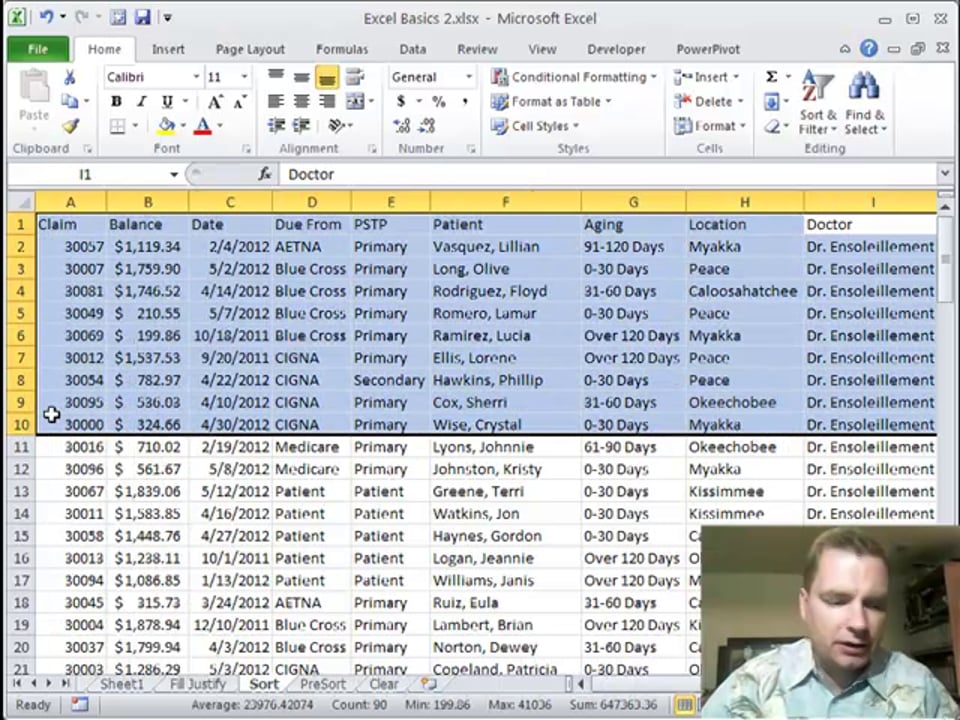Viewport: 960px width, 720px height.
Task: Click Increase Indent icon
Action: [301, 126]
